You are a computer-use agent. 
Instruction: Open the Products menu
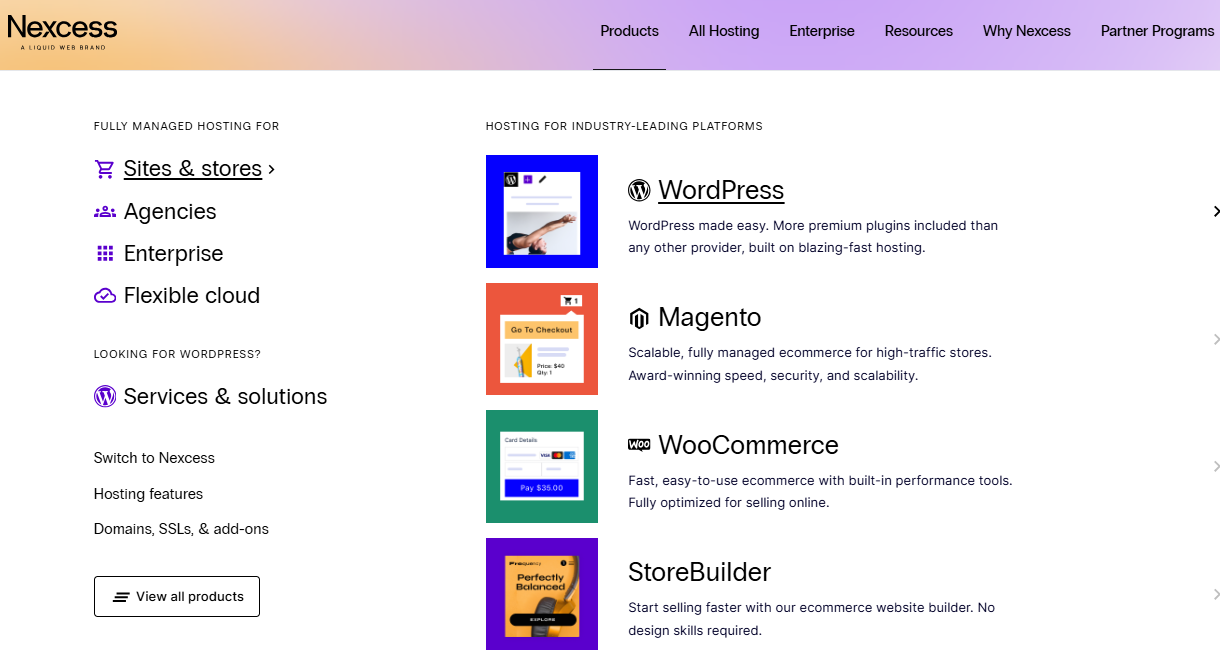(629, 31)
